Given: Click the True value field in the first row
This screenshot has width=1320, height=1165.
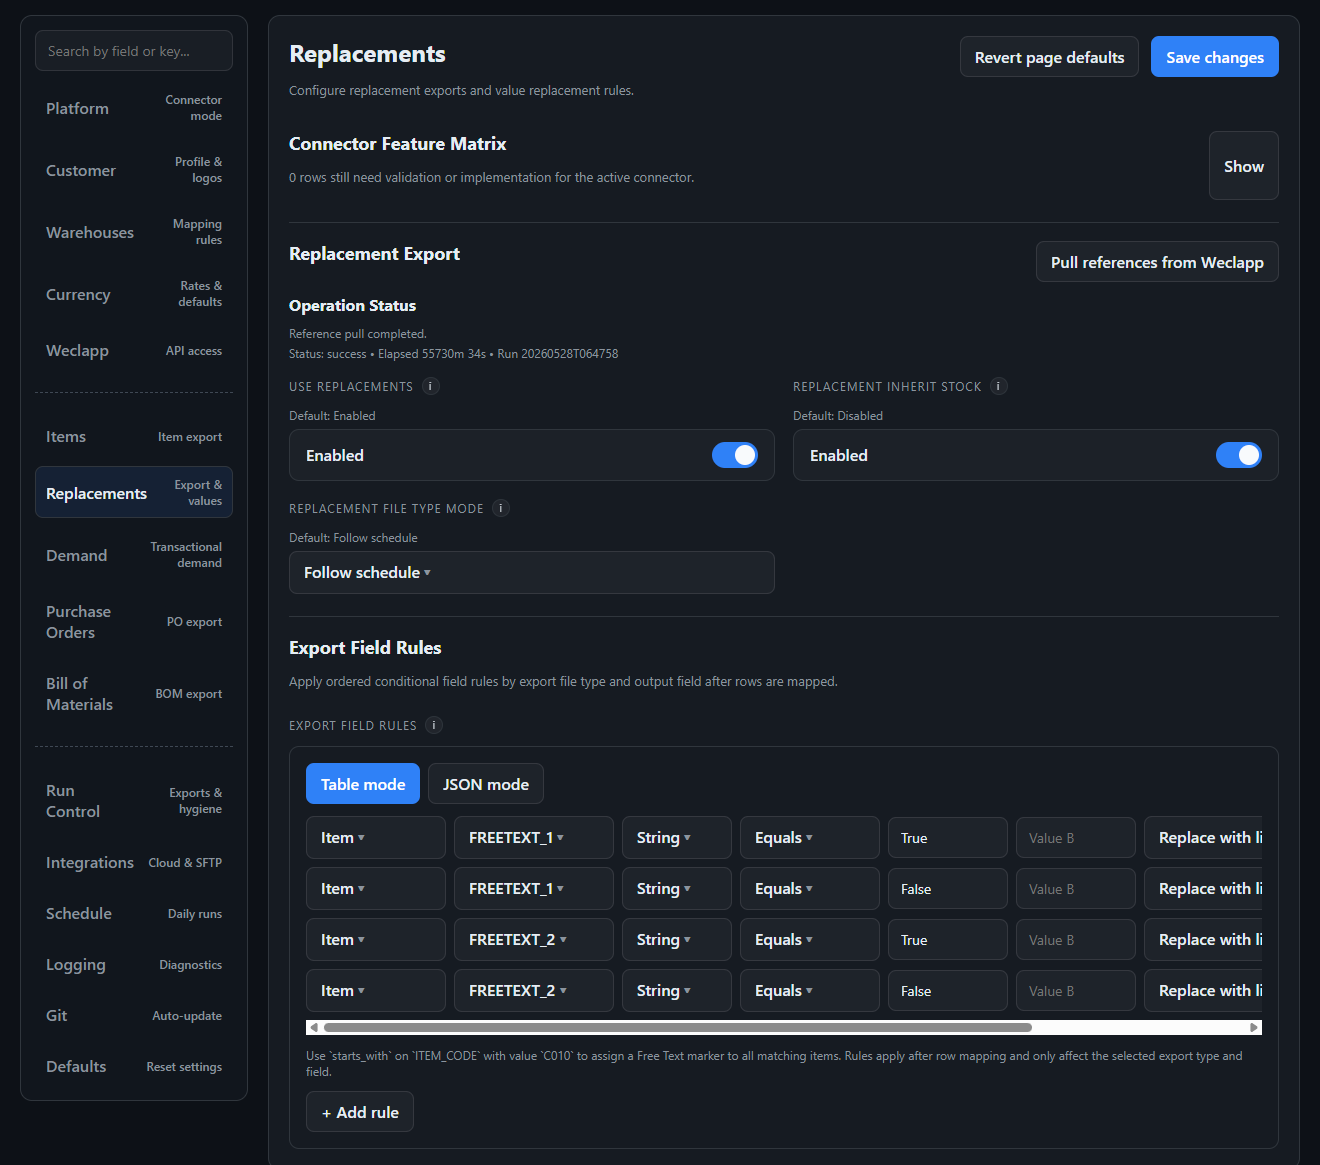Looking at the screenshot, I should point(948,838).
